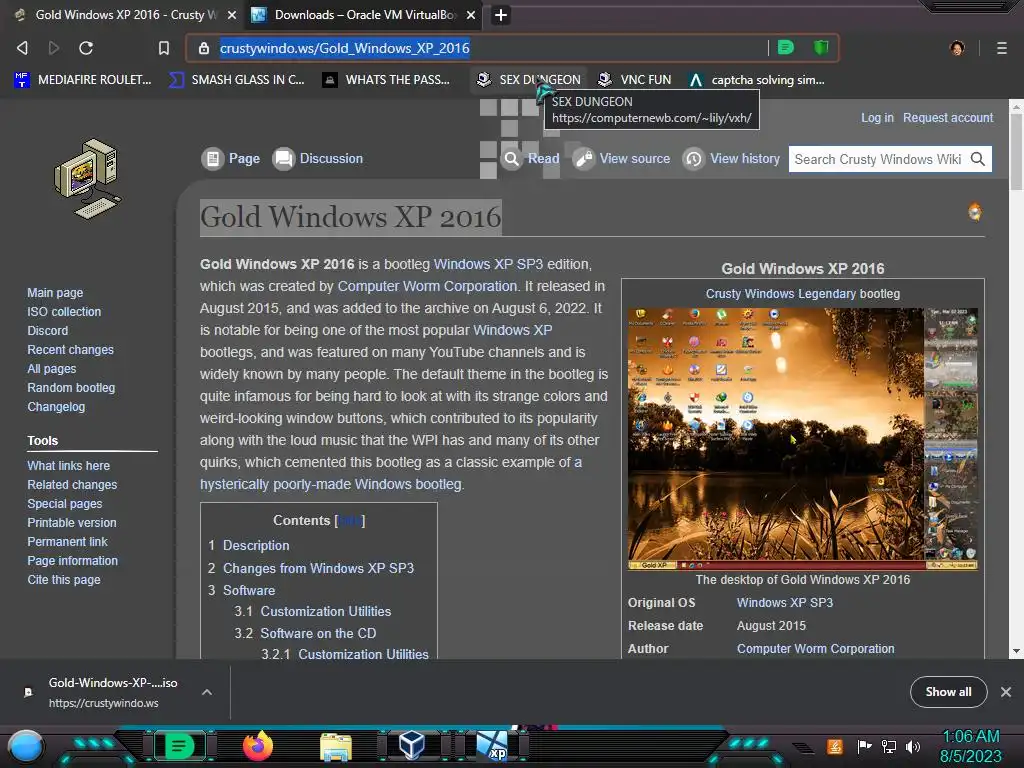Open the browser profile avatar
Screen dimensions: 1024x768
(x=957, y=48)
